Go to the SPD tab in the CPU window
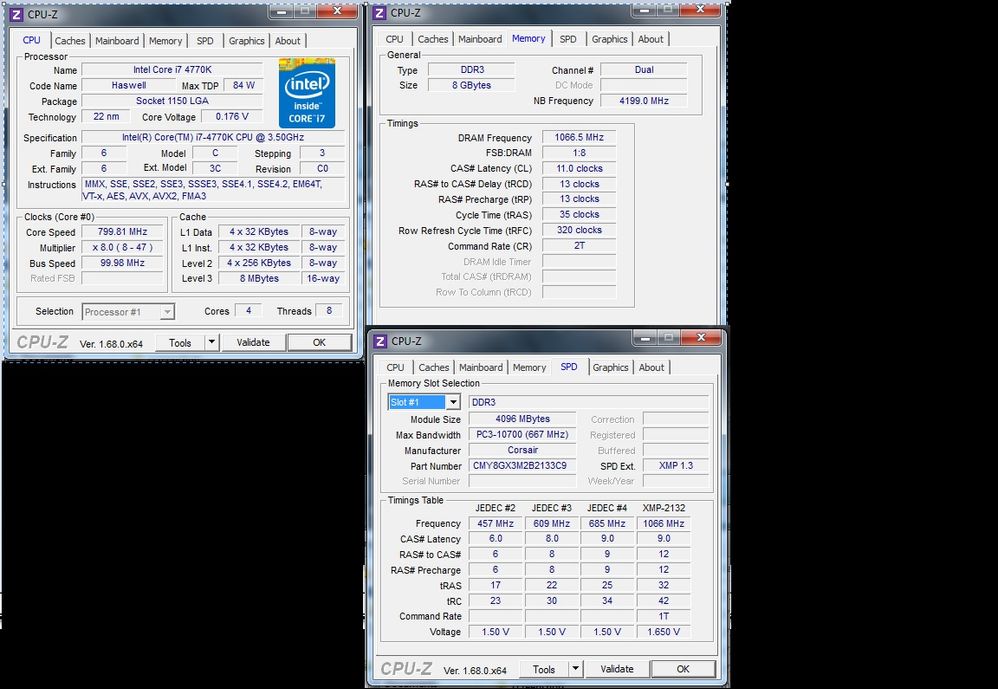 click(205, 41)
